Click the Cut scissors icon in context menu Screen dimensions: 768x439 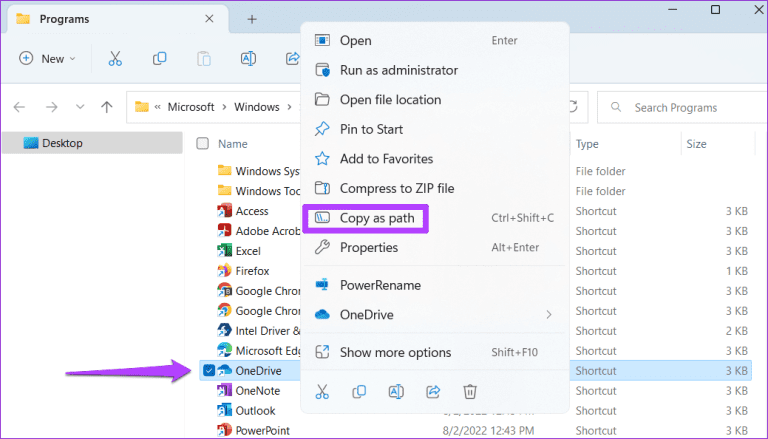tap(322, 391)
